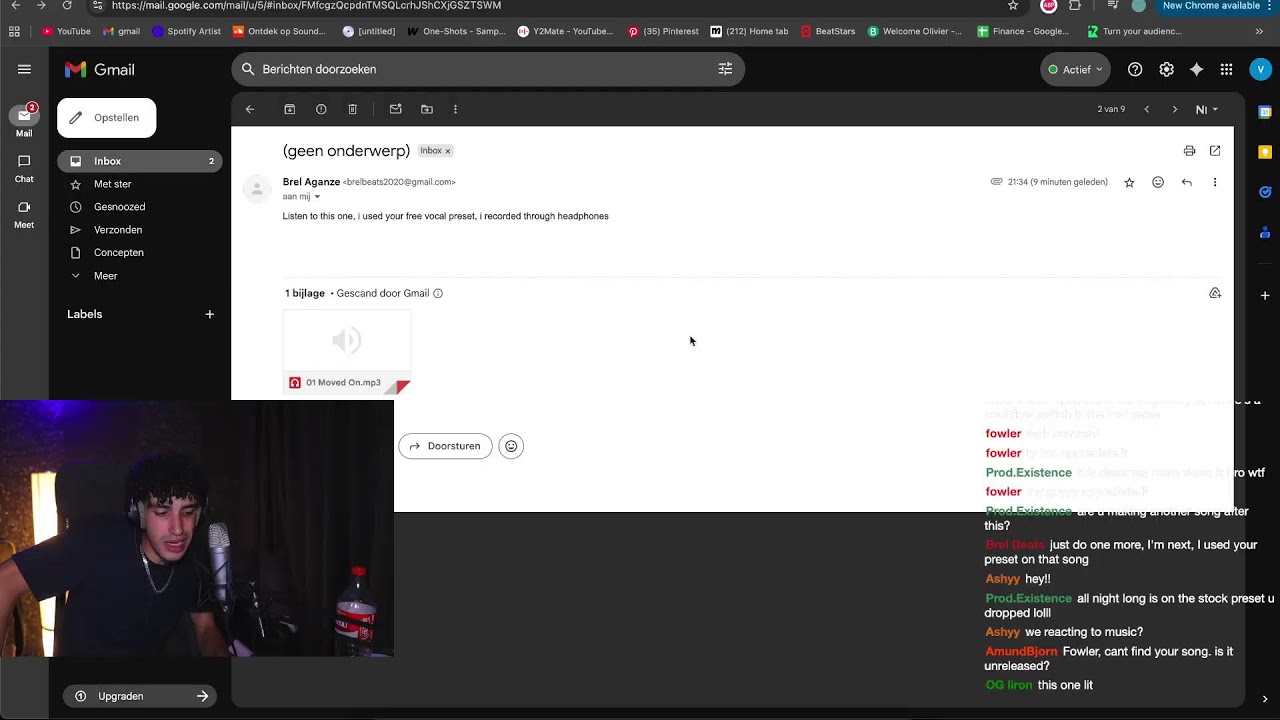Add all attachments to Drive
Screen dimensions: 1280x720
1215,293
